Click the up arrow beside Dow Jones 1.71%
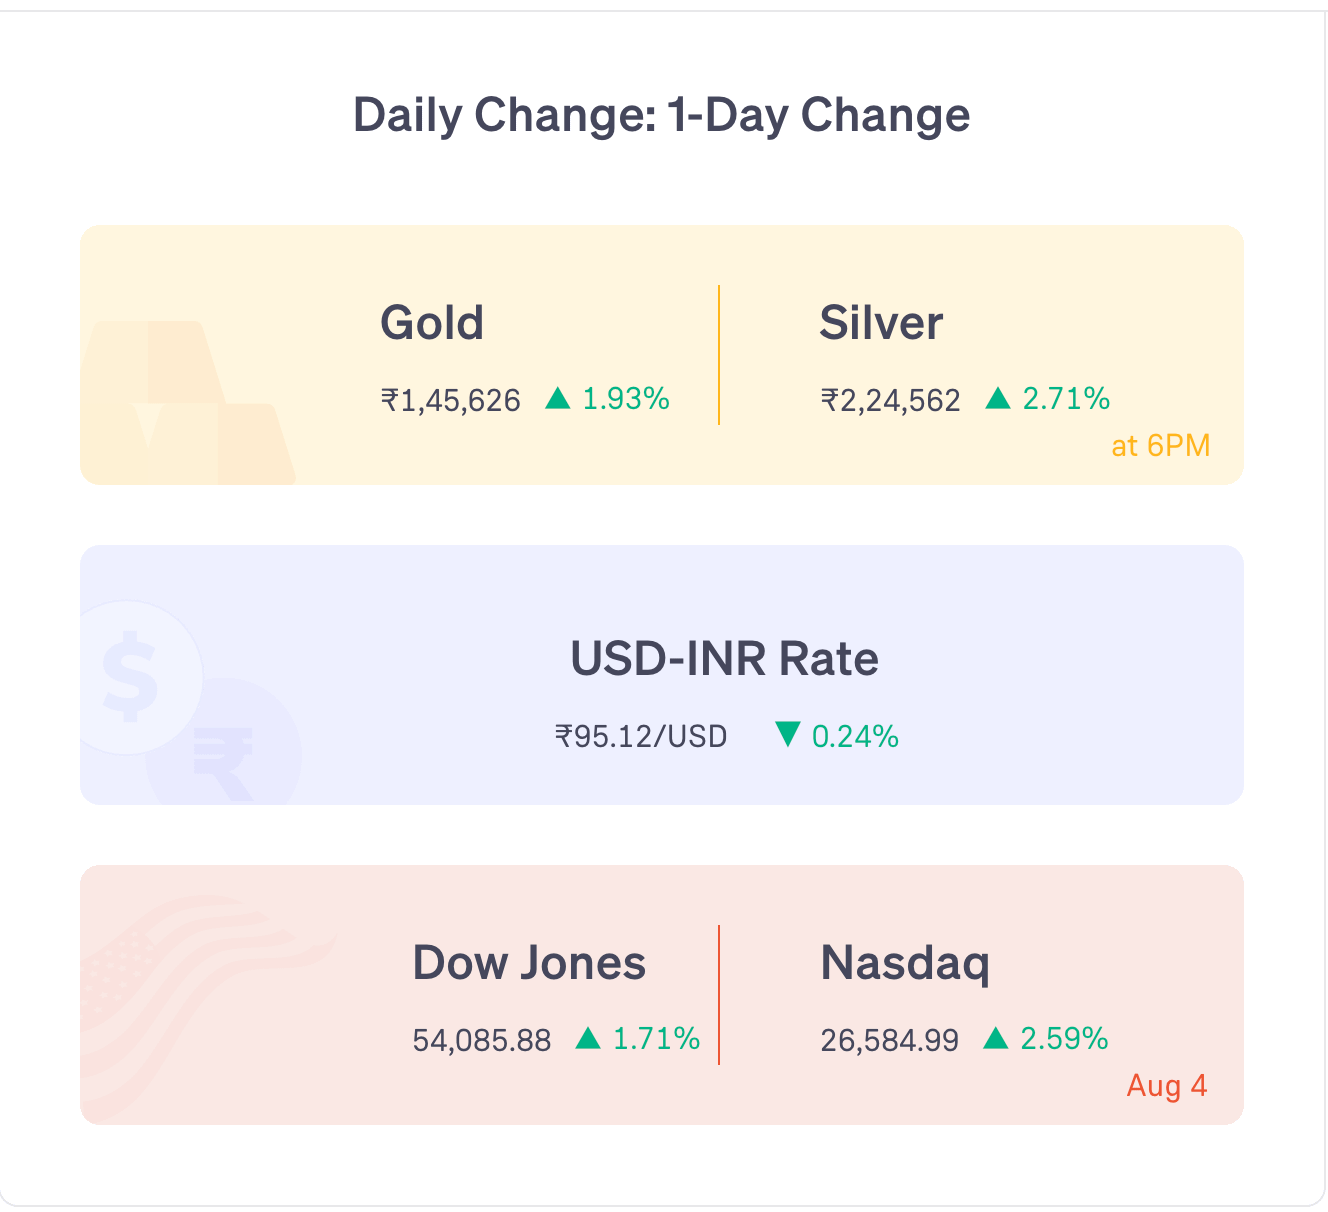Viewport: 1328px width, 1212px height. [x=588, y=1039]
